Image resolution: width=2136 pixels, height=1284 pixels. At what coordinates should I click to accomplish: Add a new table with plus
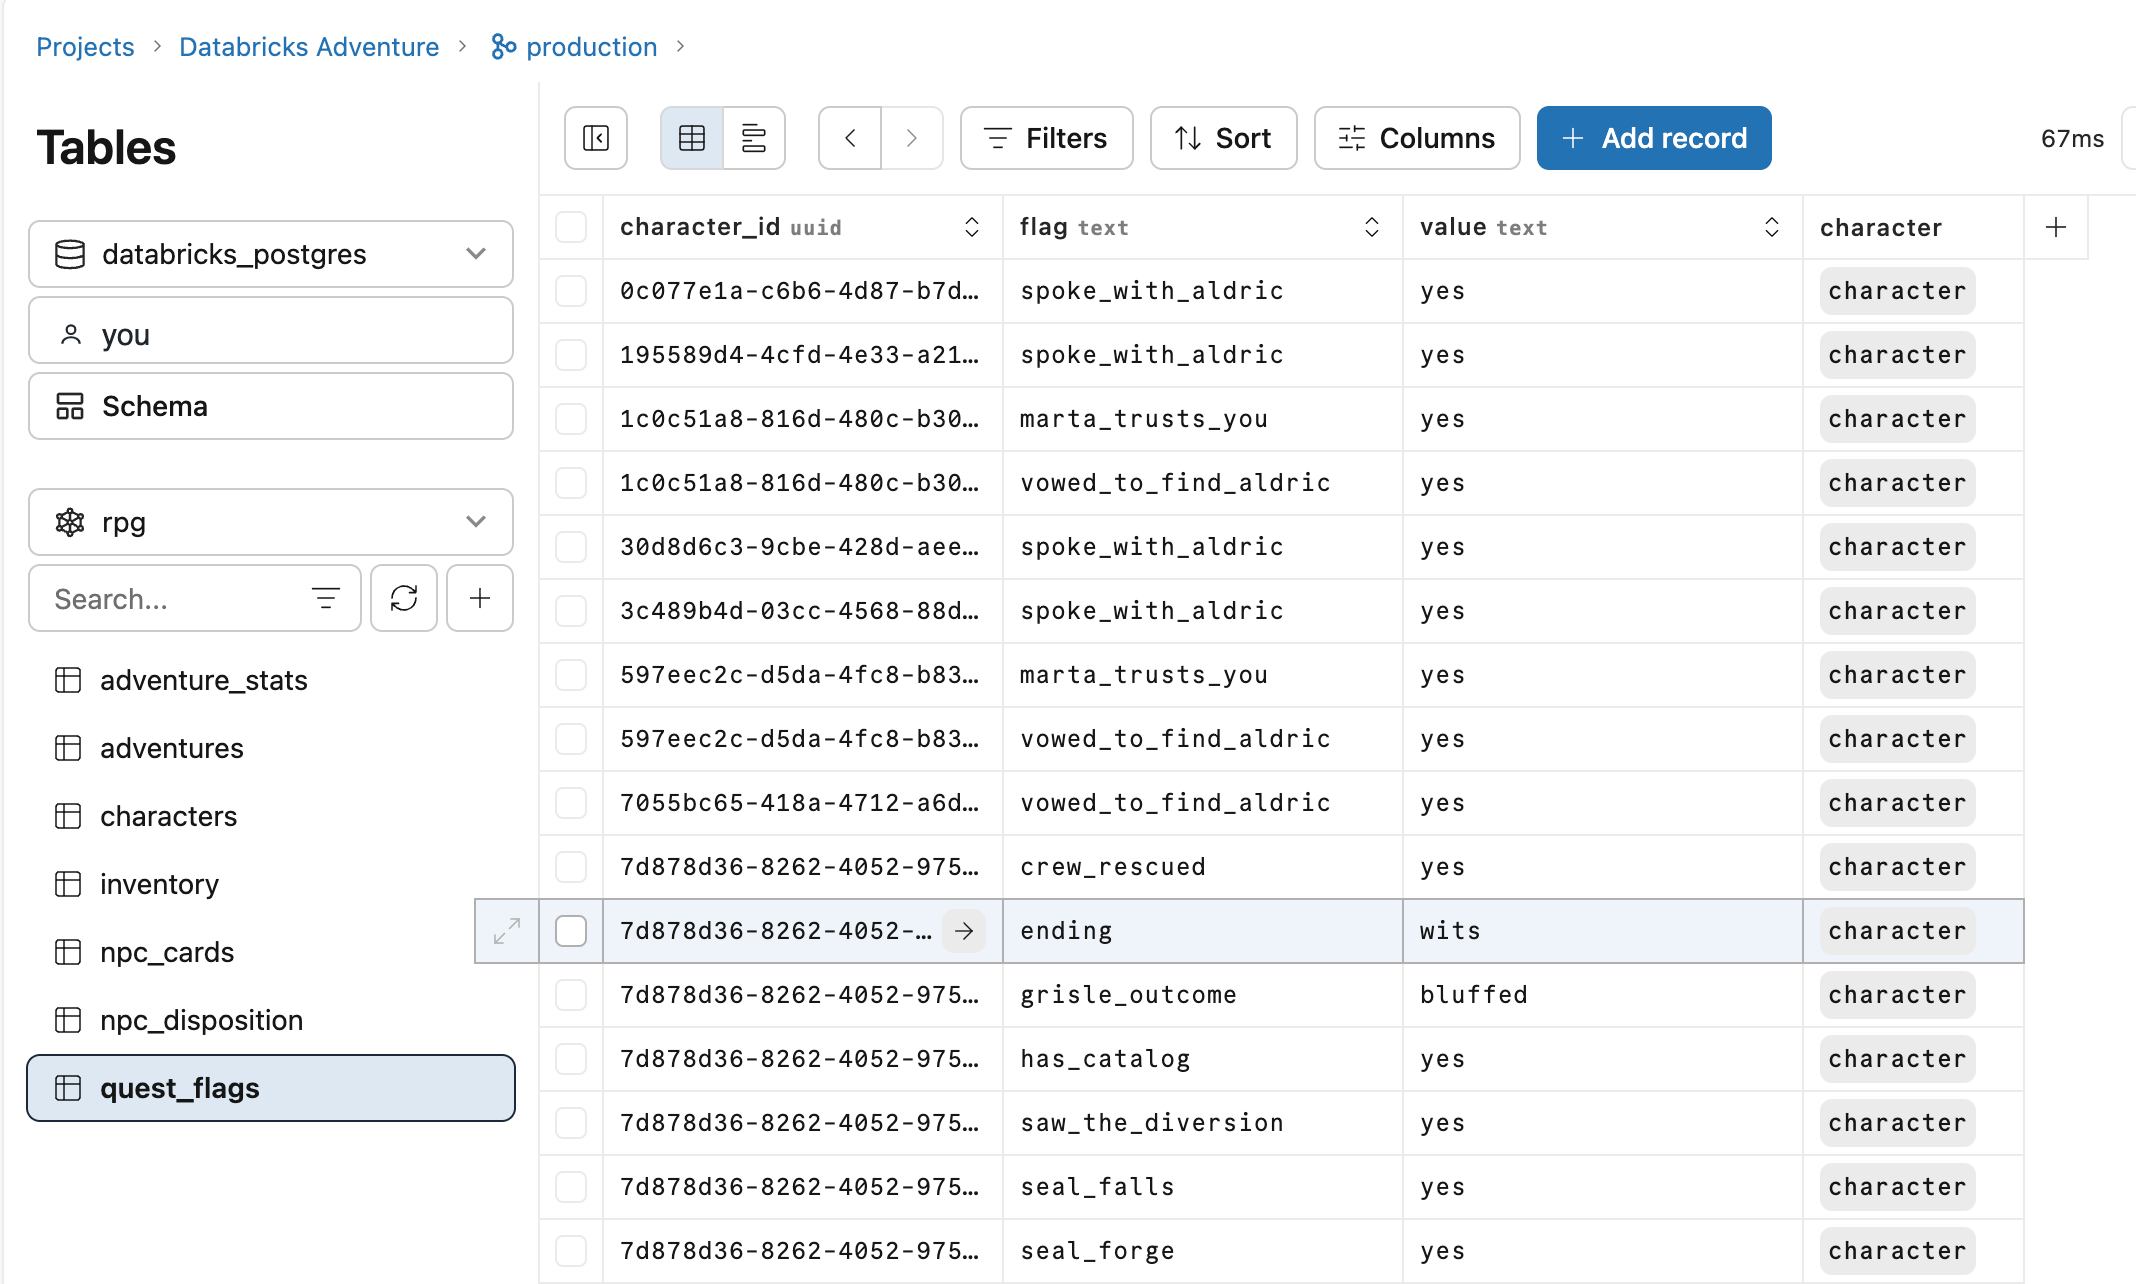pyautogui.click(x=480, y=598)
